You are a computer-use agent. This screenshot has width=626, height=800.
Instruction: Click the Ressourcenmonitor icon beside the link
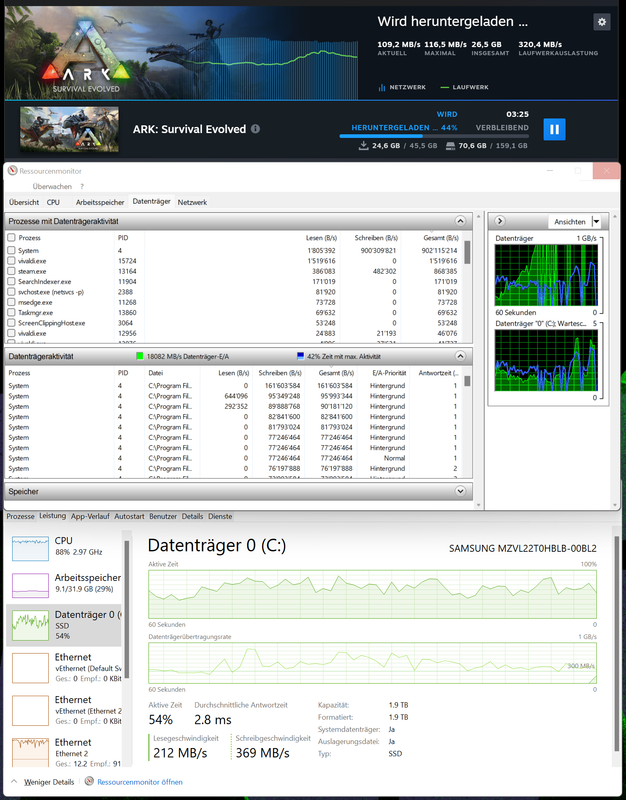[89, 781]
